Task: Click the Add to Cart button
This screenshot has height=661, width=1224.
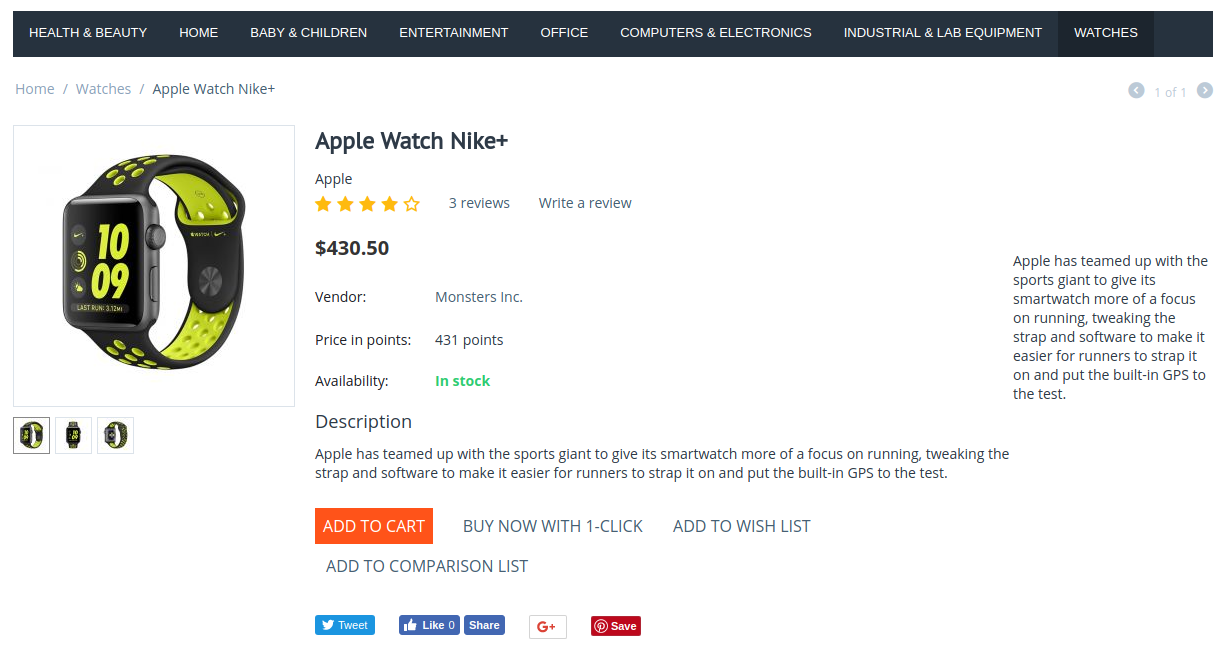Action: [374, 526]
